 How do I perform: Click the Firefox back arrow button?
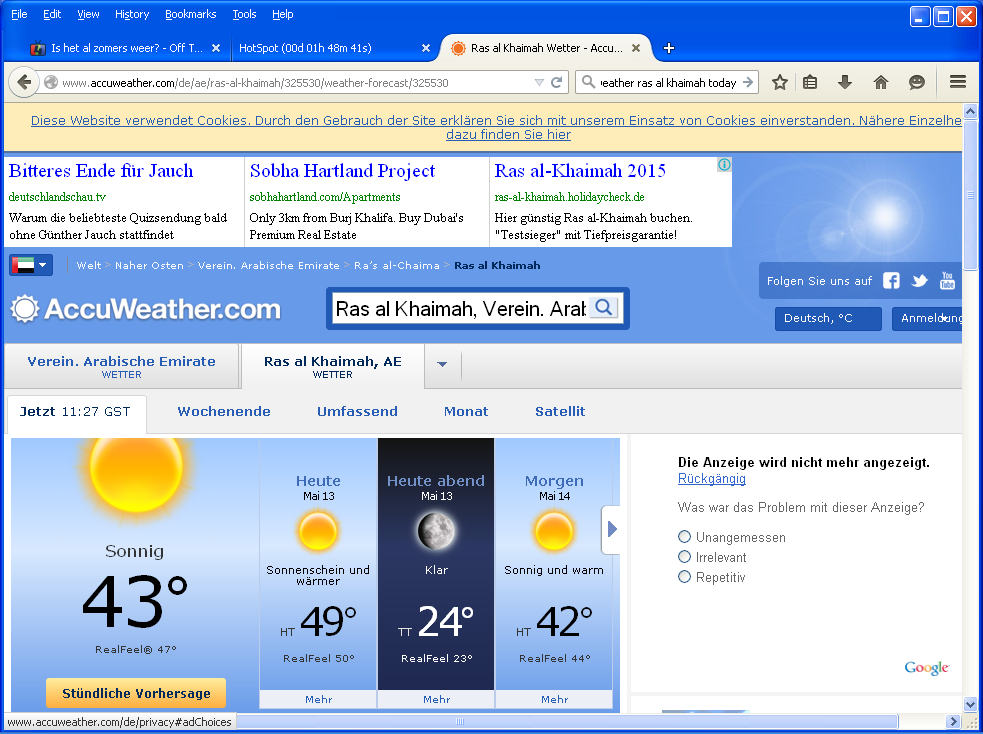[x=25, y=82]
